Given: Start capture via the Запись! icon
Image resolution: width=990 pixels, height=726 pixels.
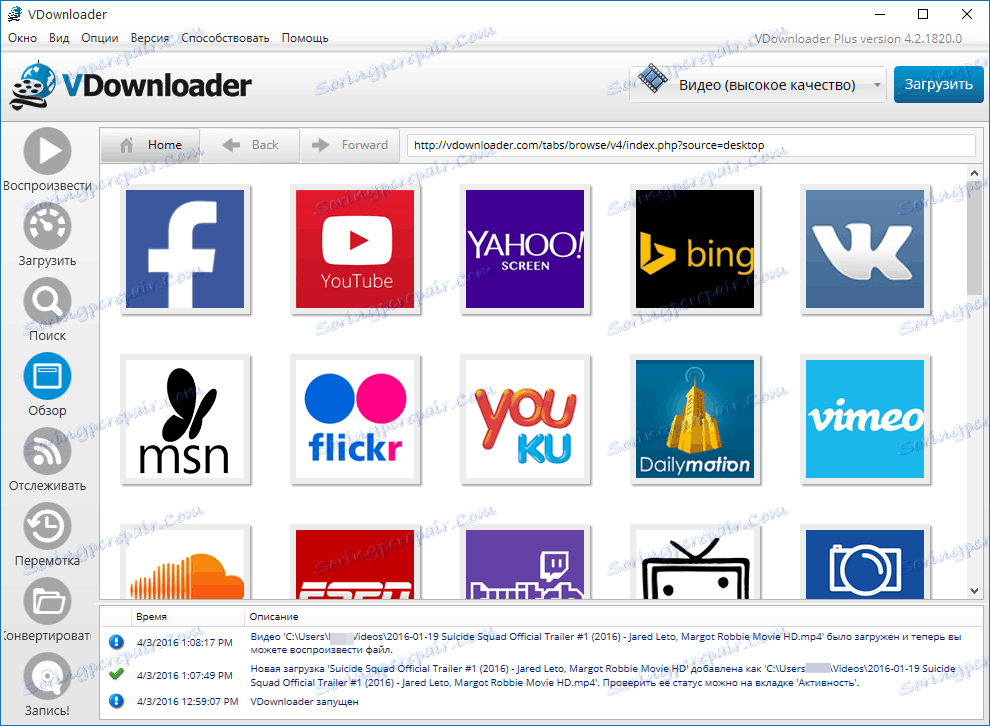Looking at the screenshot, I should (47, 676).
